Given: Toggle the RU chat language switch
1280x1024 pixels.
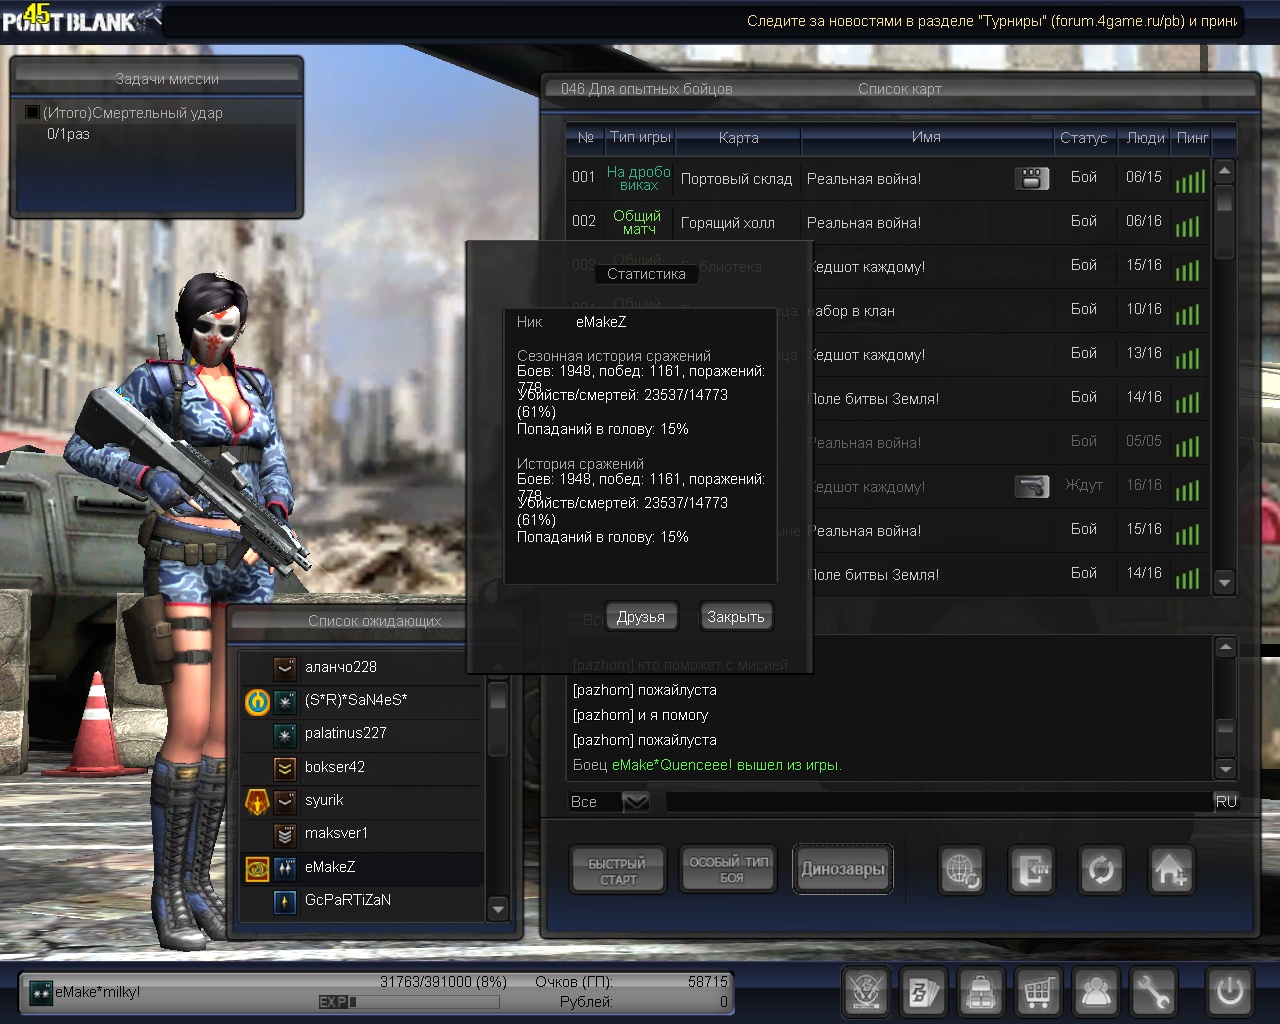Looking at the screenshot, I should tap(1226, 802).
